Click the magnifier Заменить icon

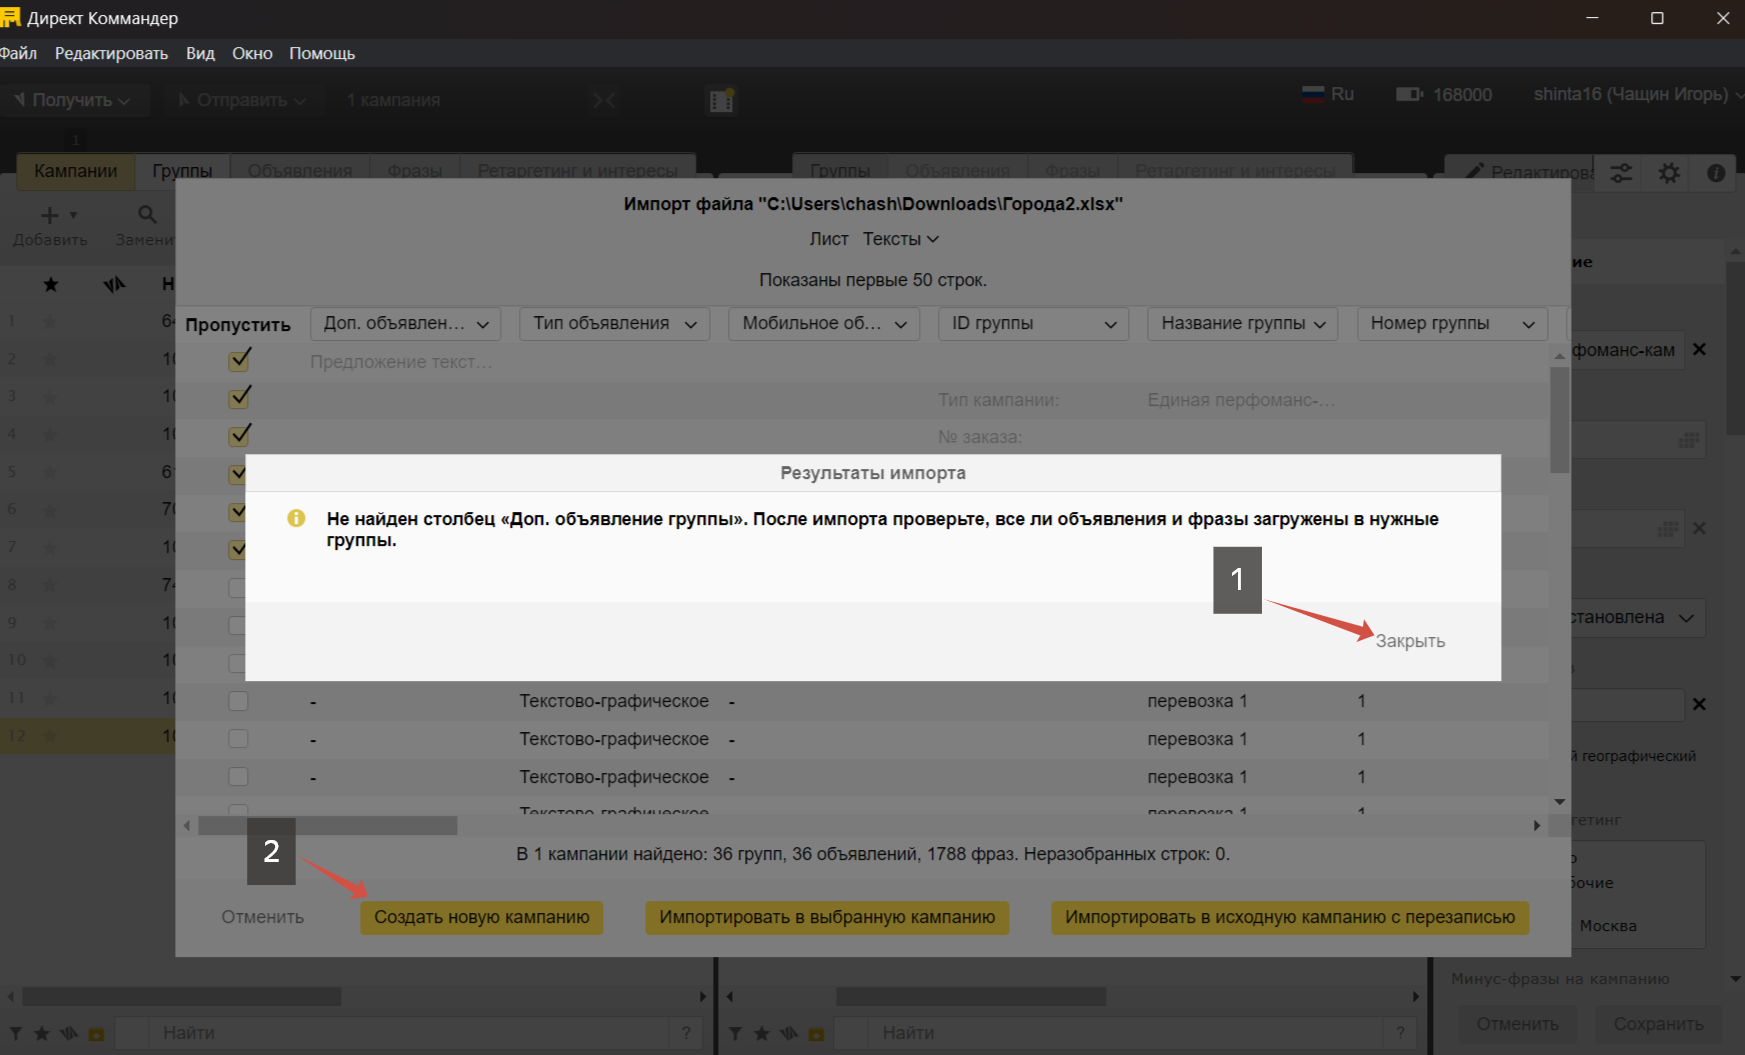coord(147,214)
